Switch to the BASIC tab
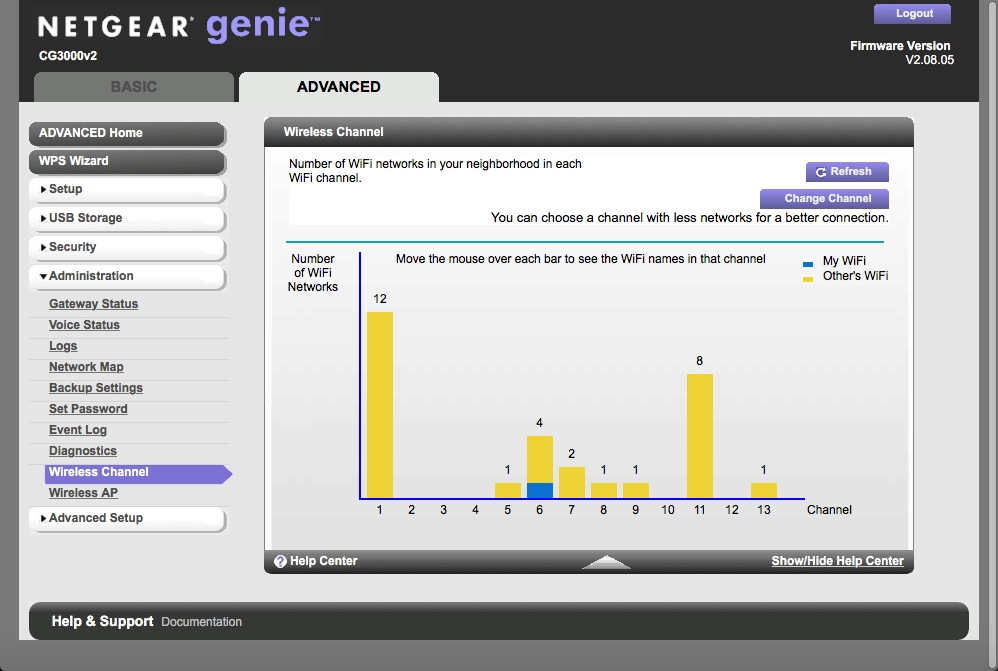Screen dimensions: 998x671 [133, 87]
